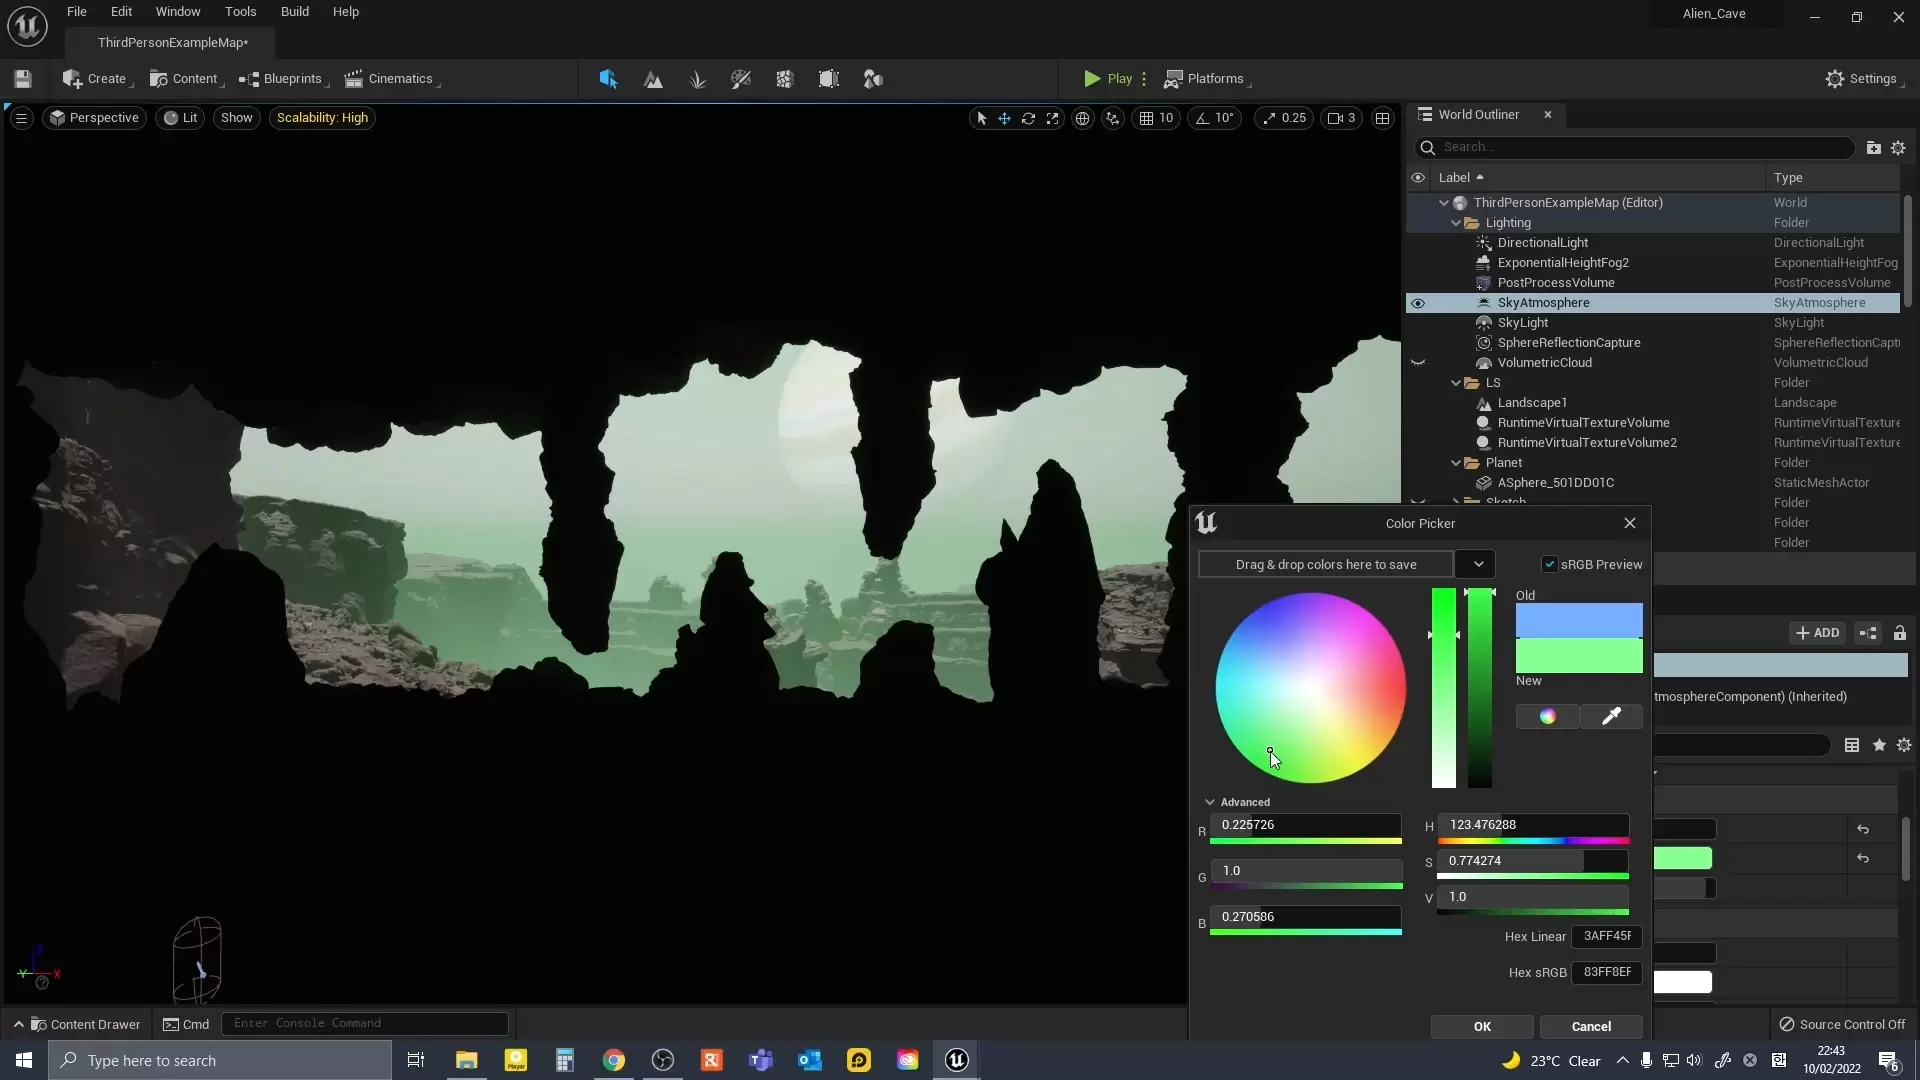This screenshot has width=1920, height=1080.
Task: Toggle rotate transform tool in viewport
Action: coord(1028,118)
